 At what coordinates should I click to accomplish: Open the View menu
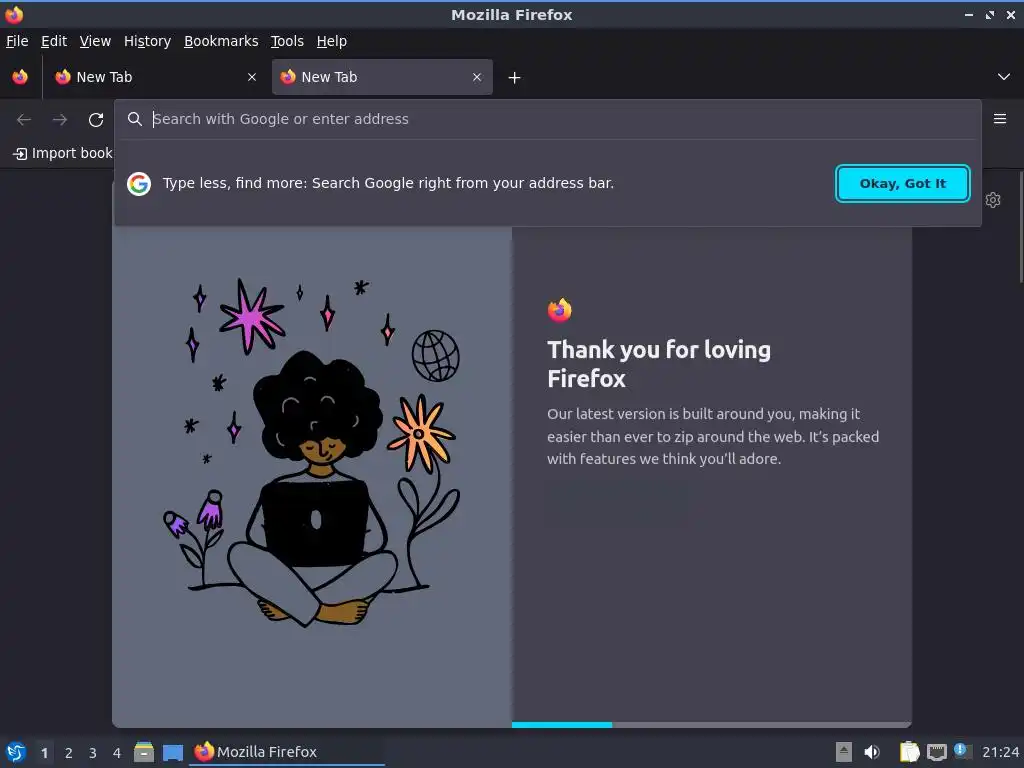point(95,41)
